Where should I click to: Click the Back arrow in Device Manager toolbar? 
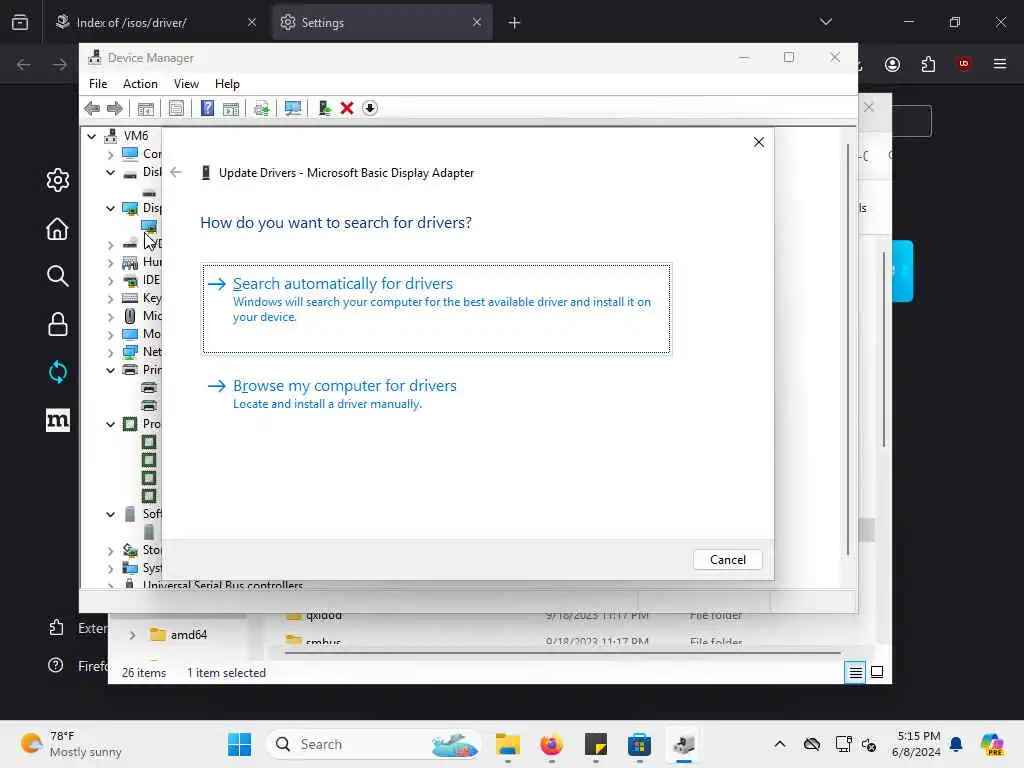pyautogui.click(x=92, y=108)
